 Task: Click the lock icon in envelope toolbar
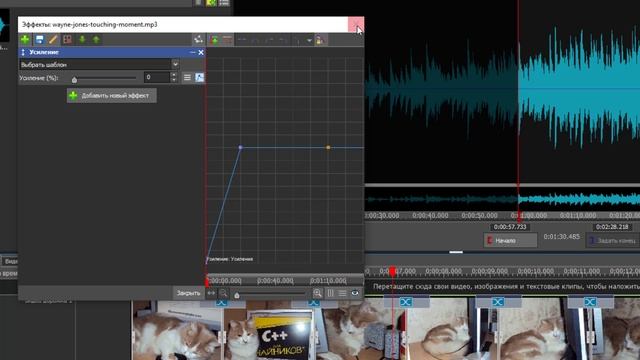point(320,40)
